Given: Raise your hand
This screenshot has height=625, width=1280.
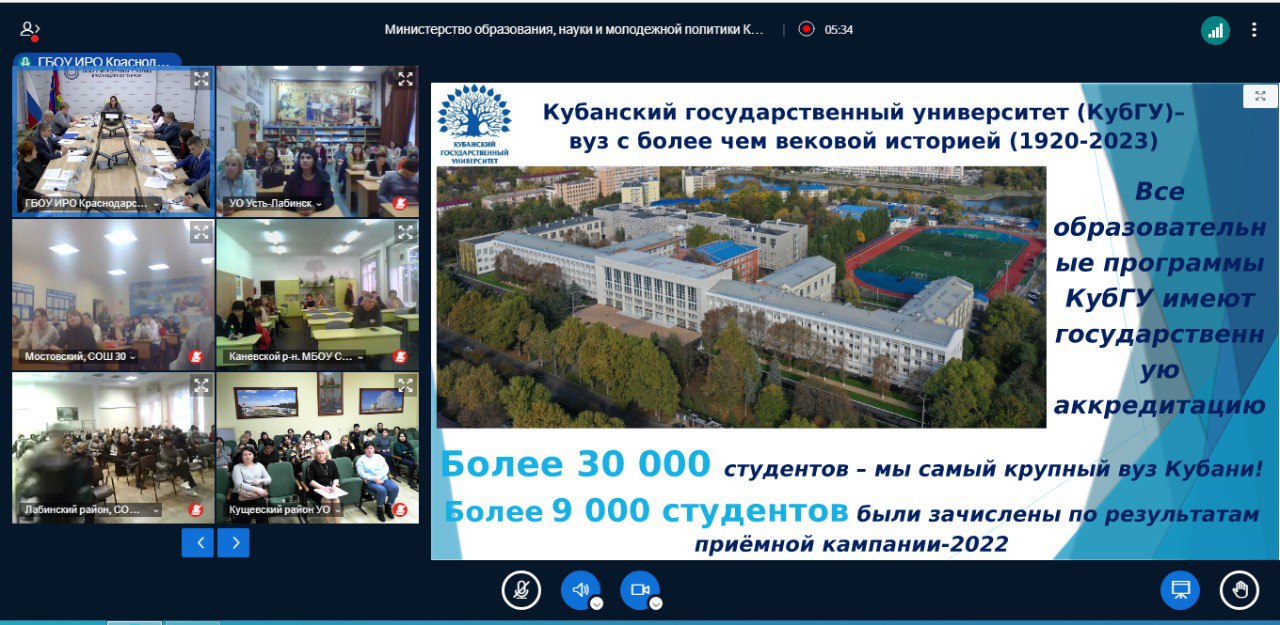Looking at the screenshot, I should pos(1240,590).
